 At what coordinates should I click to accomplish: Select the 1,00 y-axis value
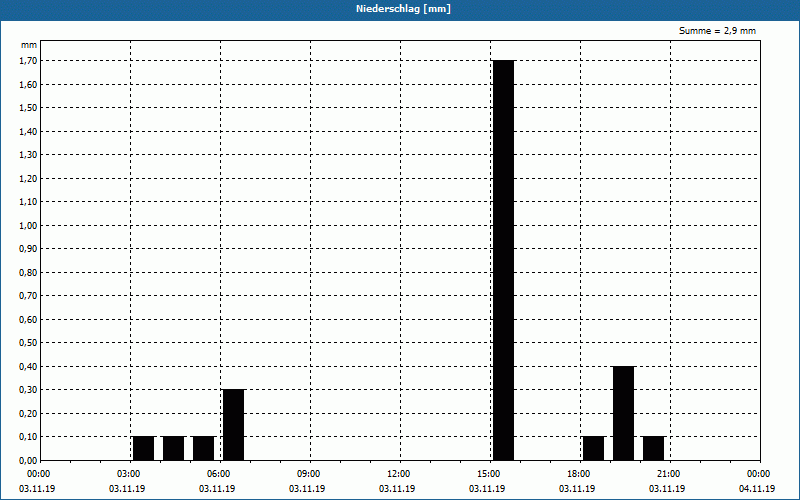(28, 225)
